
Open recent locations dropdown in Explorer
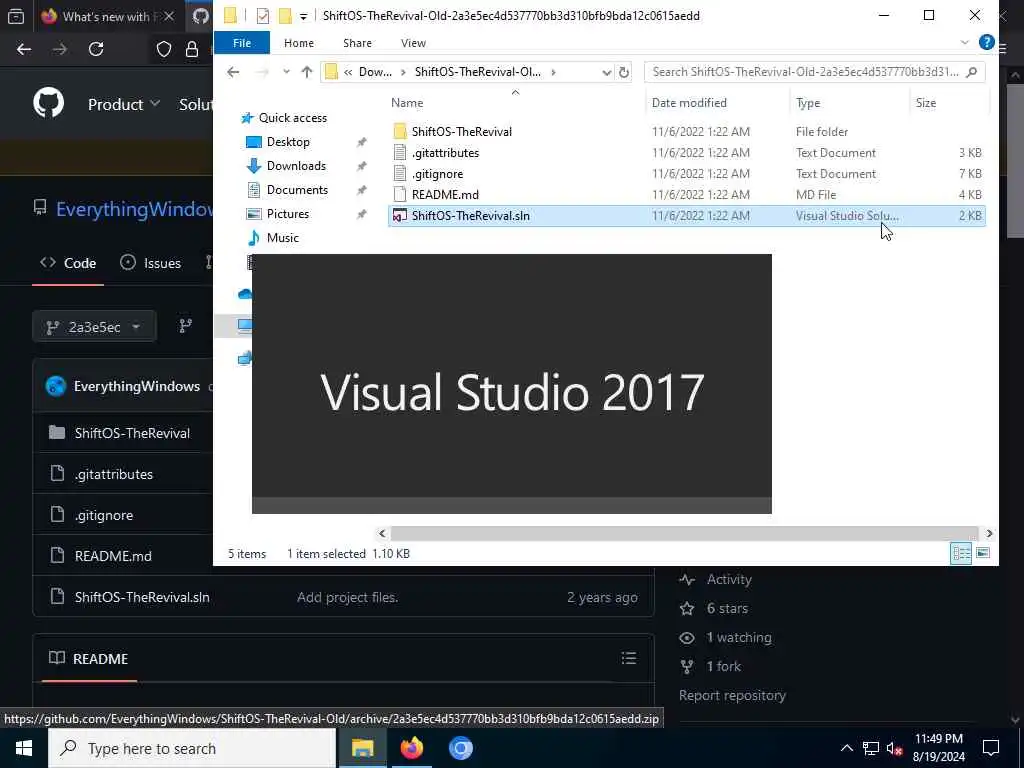click(x=286, y=72)
